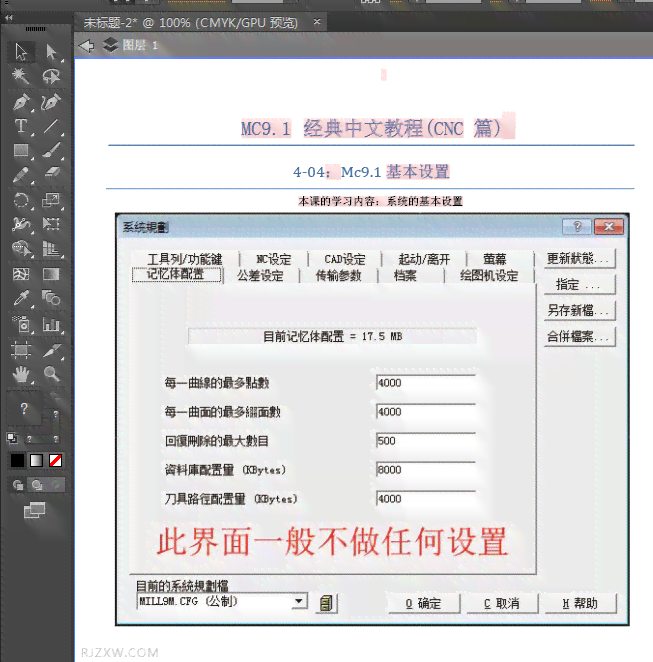Change Screen Mode button
The height and width of the screenshot is (662, 653).
coord(35,510)
